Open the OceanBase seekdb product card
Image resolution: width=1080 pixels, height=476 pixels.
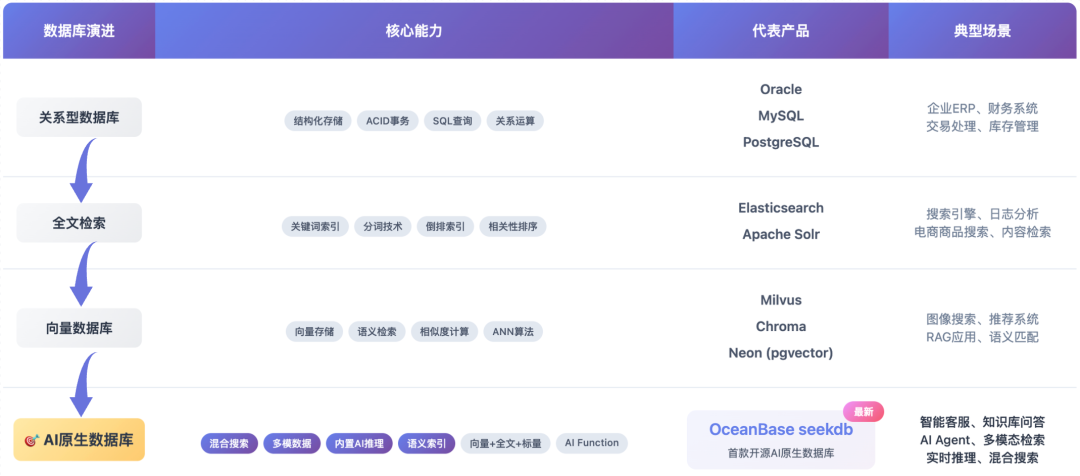pyautogui.click(x=780, y=439)
